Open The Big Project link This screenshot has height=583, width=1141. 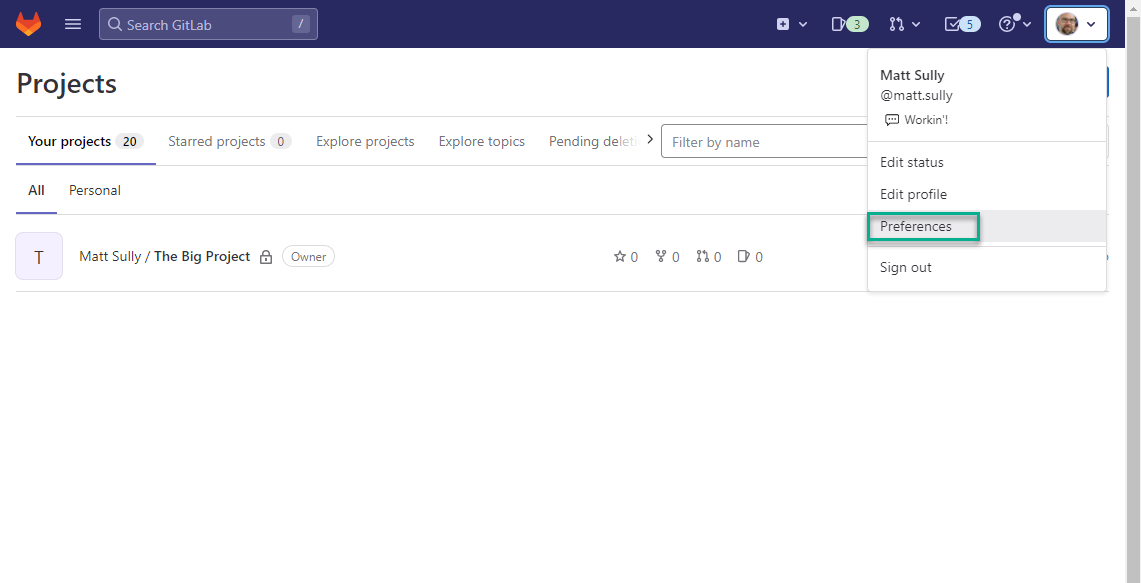202,256
